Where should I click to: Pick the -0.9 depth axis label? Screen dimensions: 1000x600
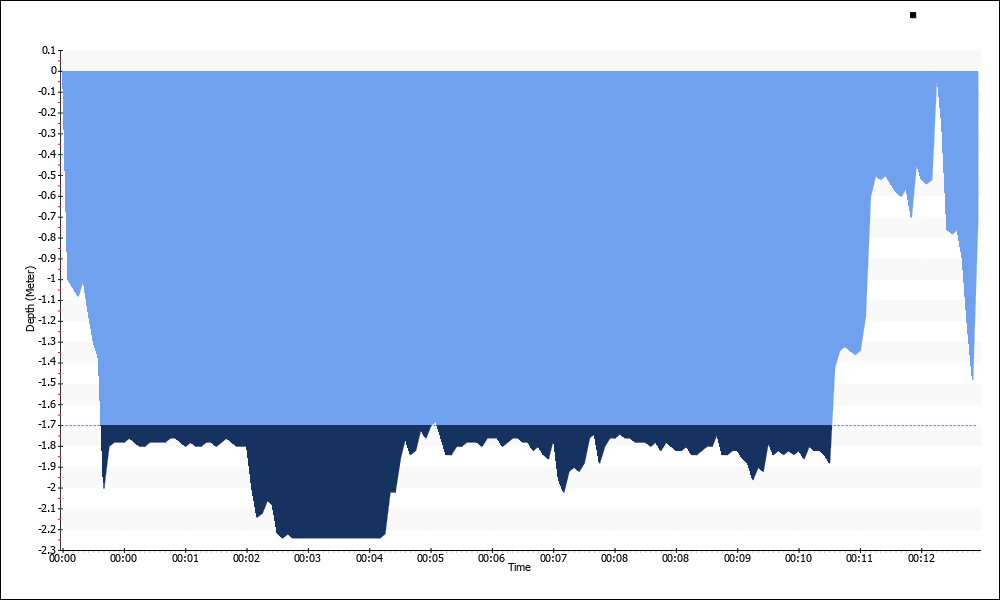47,258
